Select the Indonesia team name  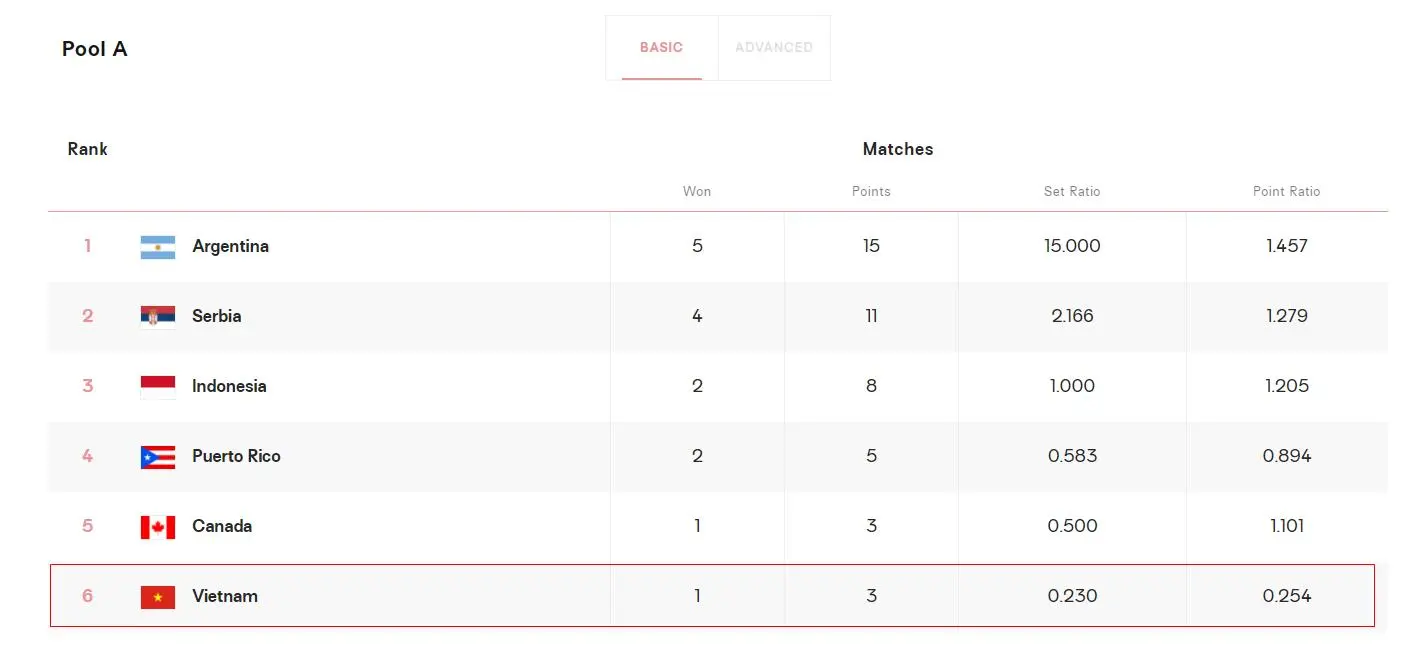[x=229, y=386]
